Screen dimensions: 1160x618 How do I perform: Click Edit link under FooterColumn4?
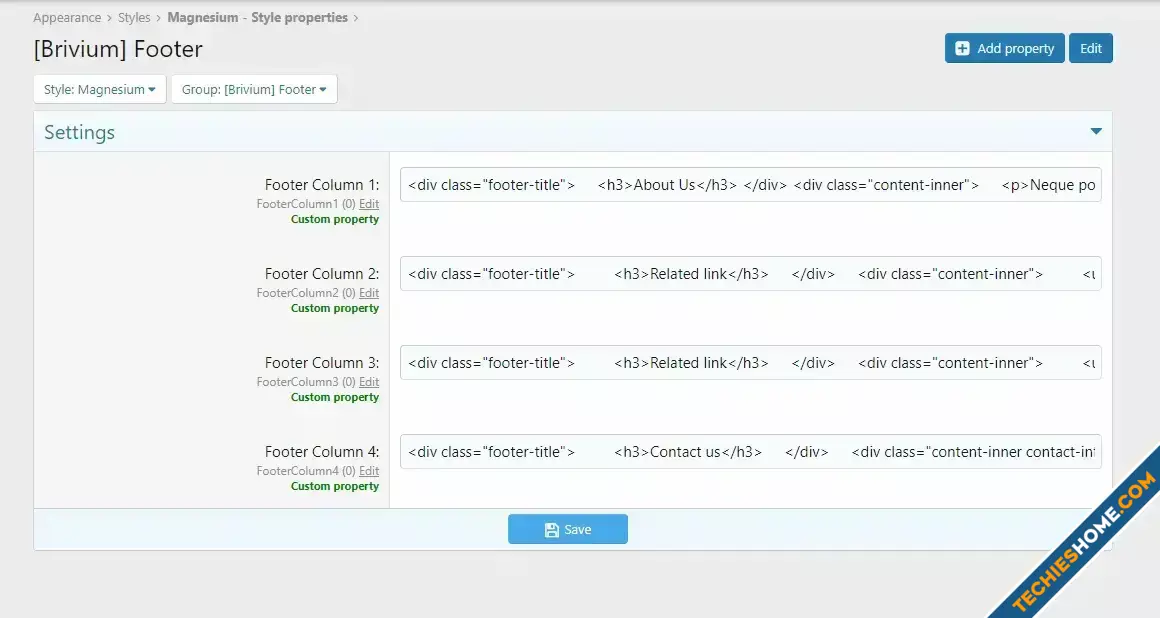368,471
